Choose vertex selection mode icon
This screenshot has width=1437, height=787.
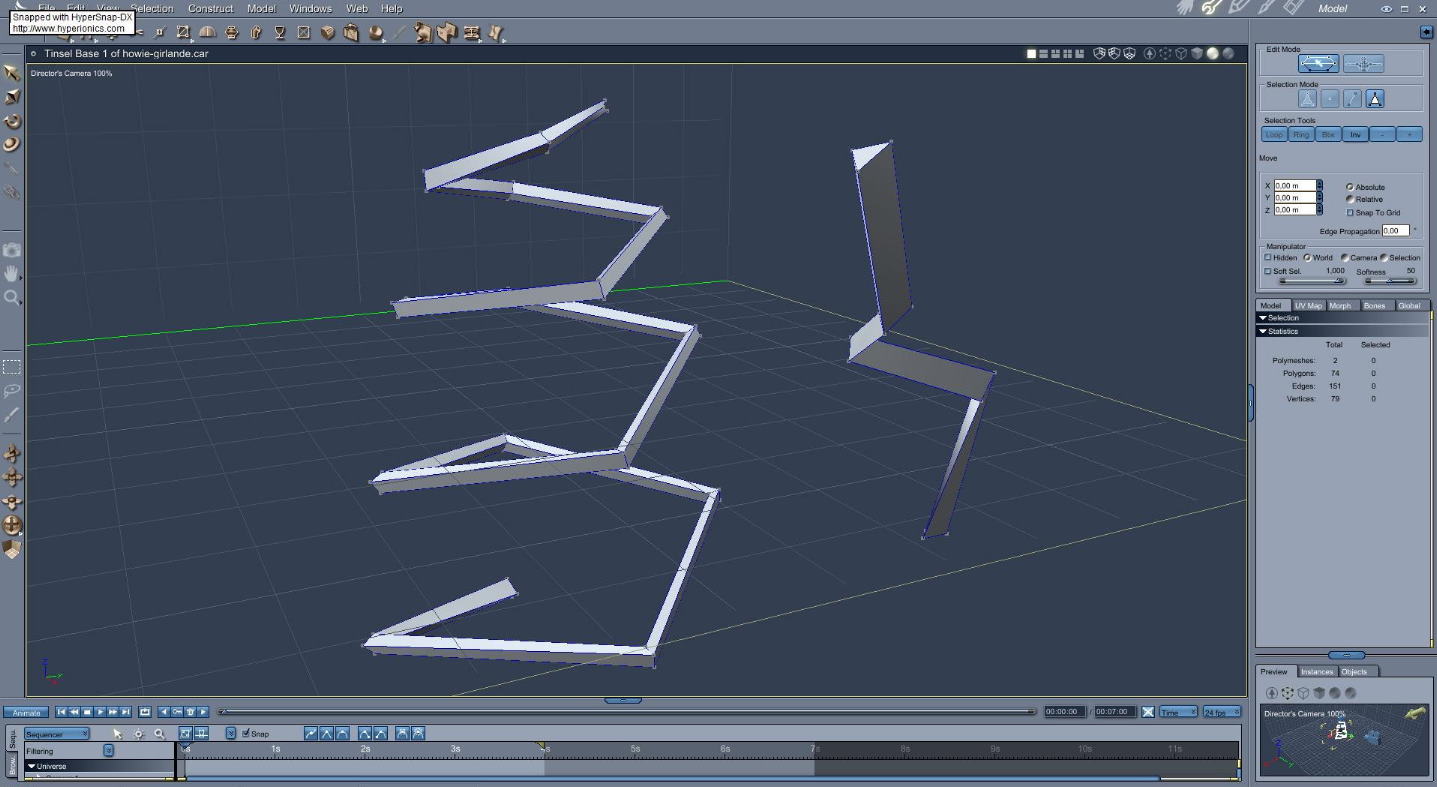tap(1330, 98)
